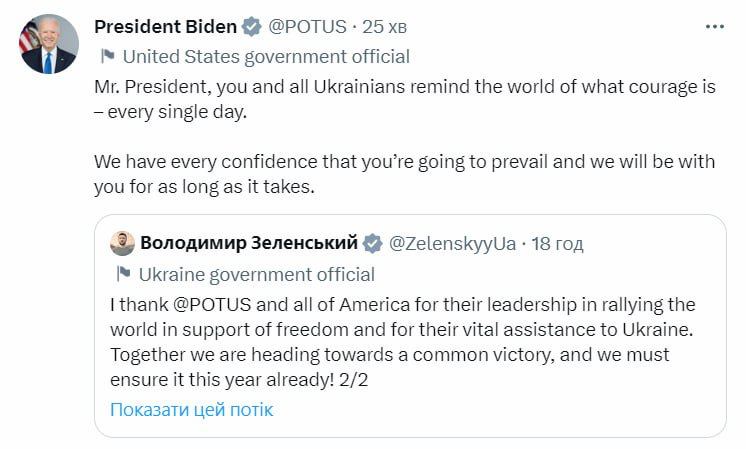Click the Ukraine government official label

pyautogui.click(x=257, y=274)
